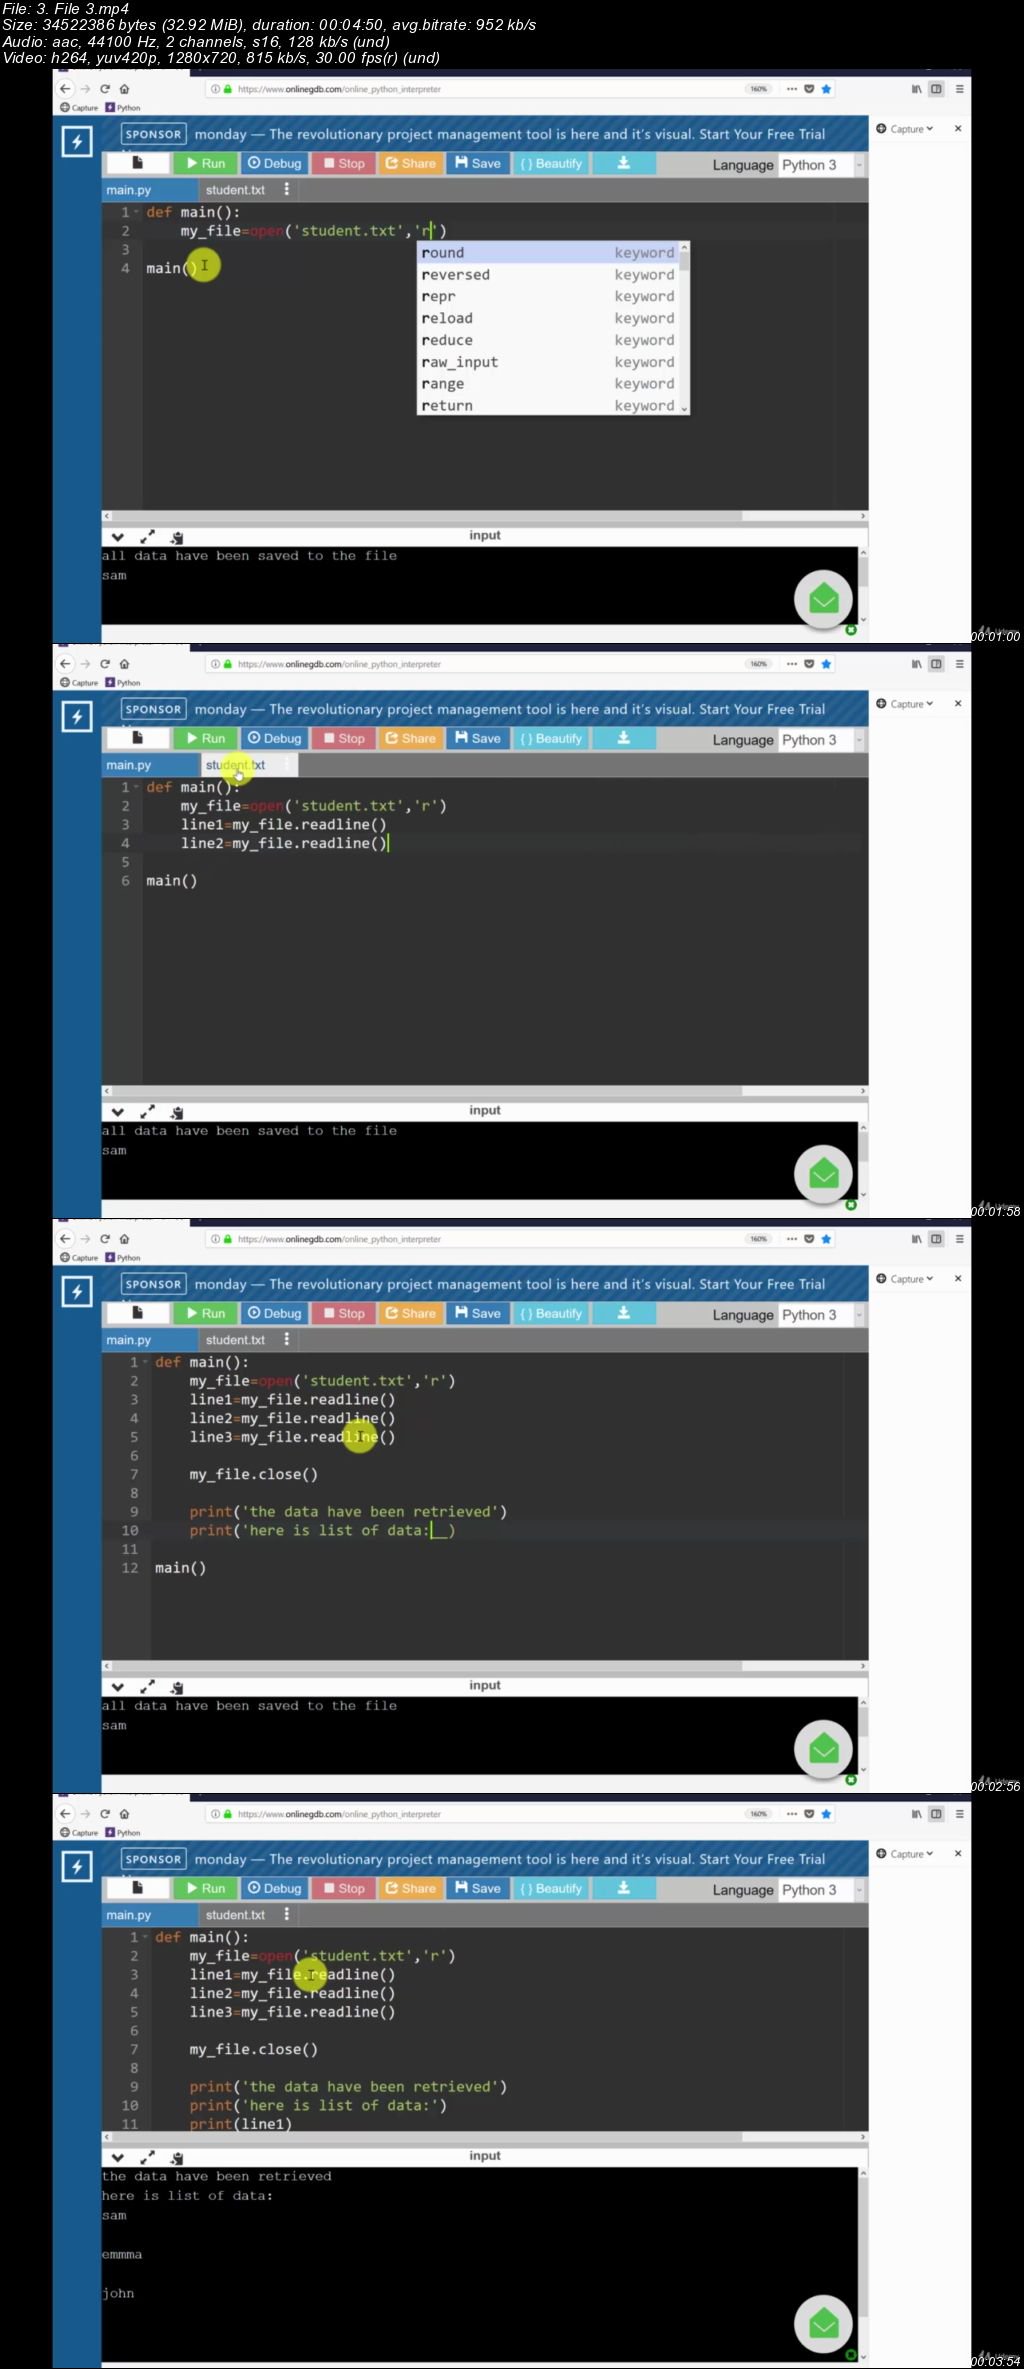Click the OnlineGDB lightning logo in the 00:01:00 frame

(x=77, y=142)
